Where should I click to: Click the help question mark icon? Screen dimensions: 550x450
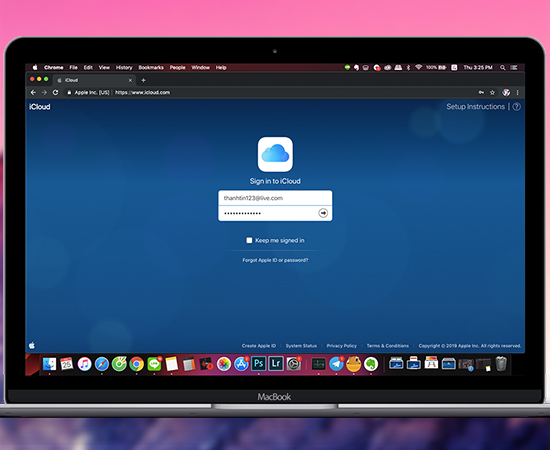pos(516,107)
